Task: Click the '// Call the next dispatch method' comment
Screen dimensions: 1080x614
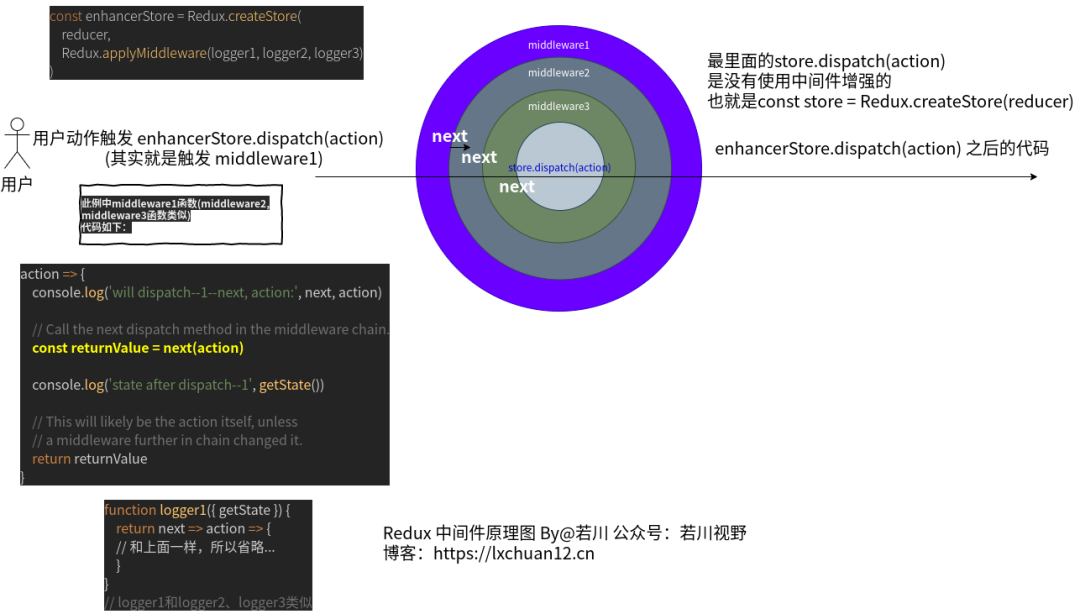Action: click(x=211, y=329)
